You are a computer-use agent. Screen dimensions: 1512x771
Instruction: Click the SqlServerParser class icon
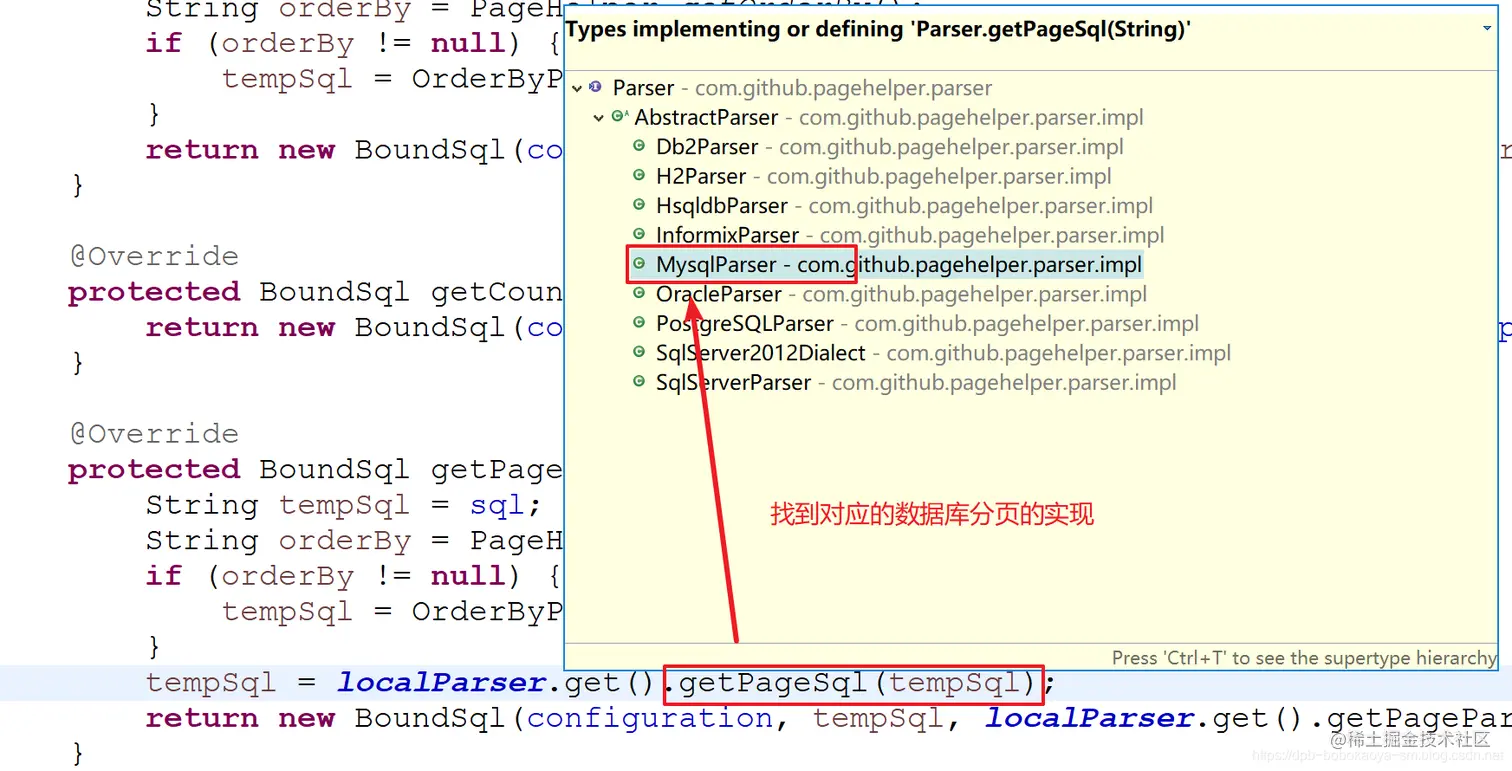[639, 383]
